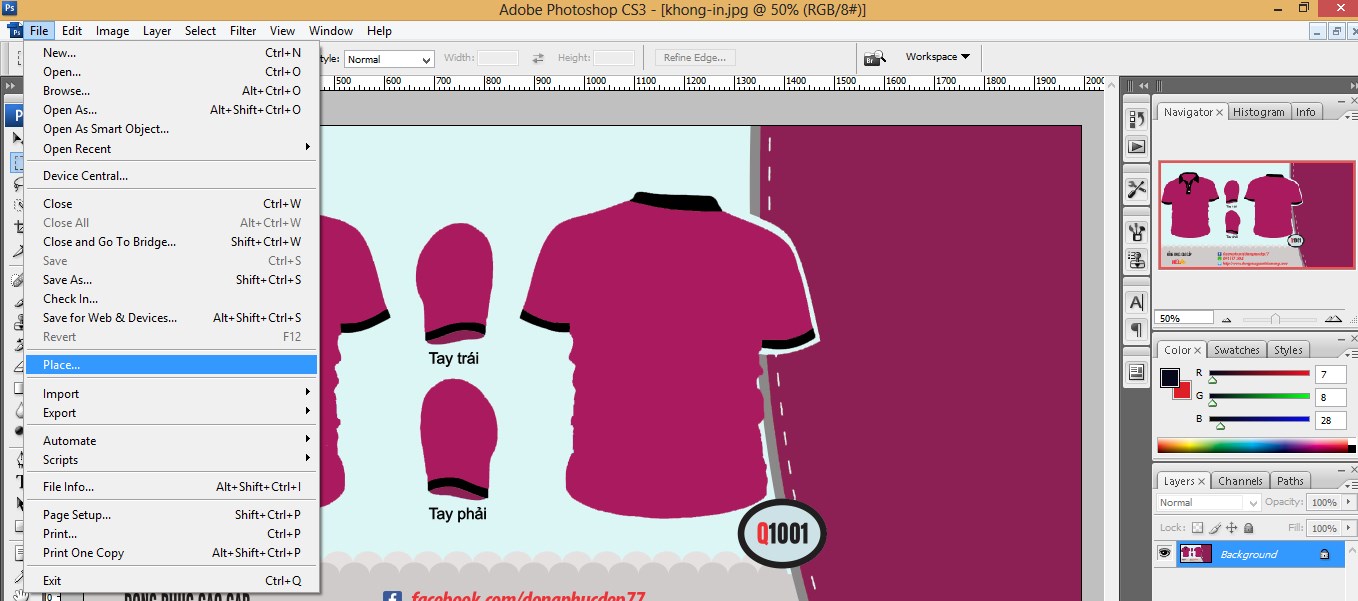Image resolution: width=1358 pixels, height=601 pixels.
Task: Select Save As... in the File menu
Action: coord(68,280)
